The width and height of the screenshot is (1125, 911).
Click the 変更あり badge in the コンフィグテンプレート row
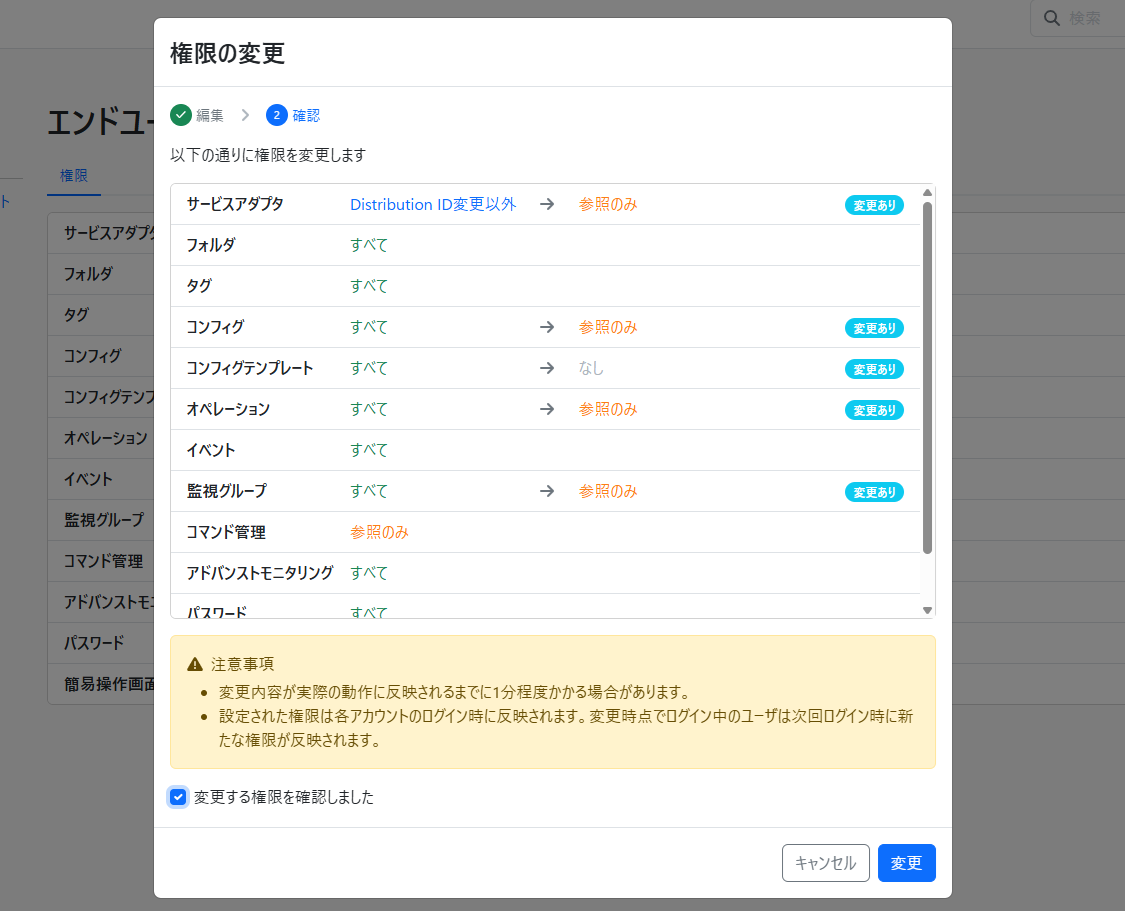tap(874, 369)
